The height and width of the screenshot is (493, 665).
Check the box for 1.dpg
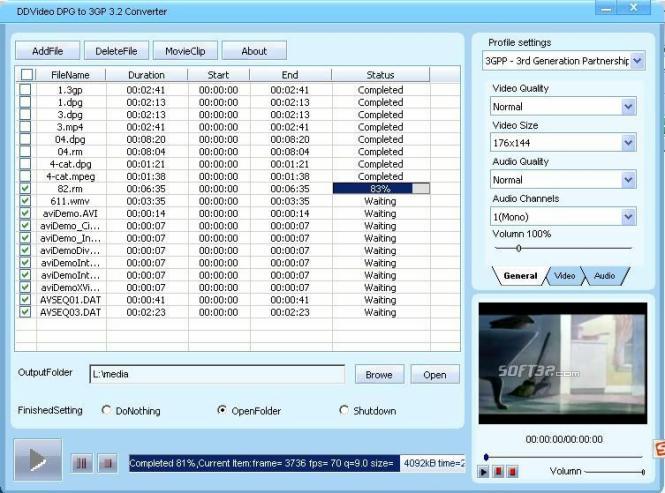pyautogui.click(x=25, y=101)
